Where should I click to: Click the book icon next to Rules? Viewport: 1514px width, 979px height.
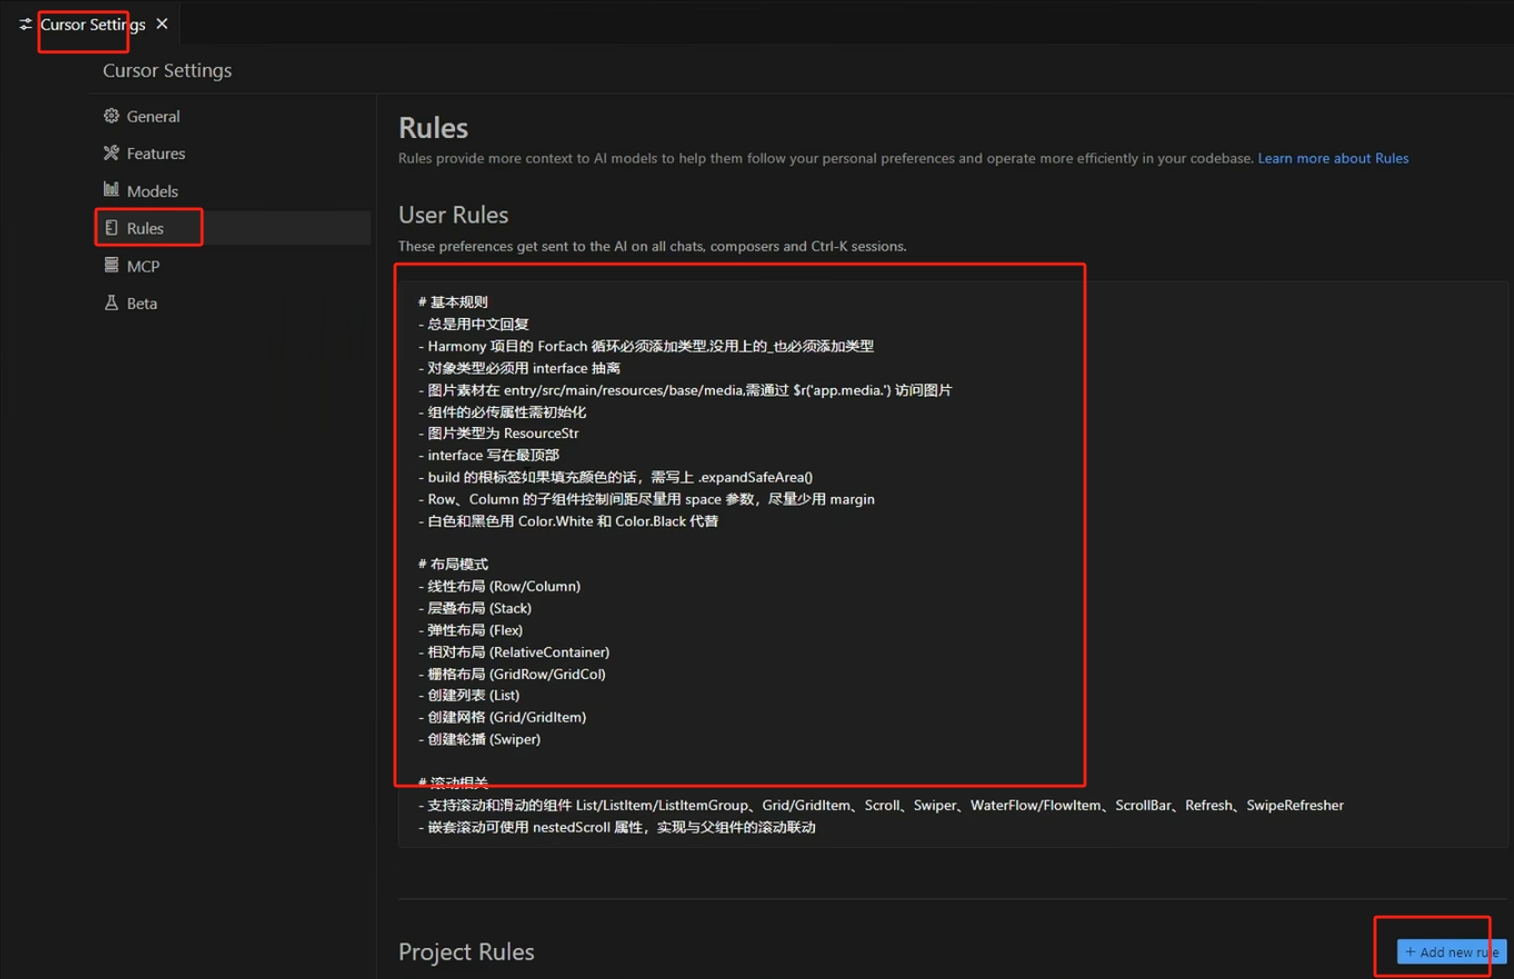(111, 228)
